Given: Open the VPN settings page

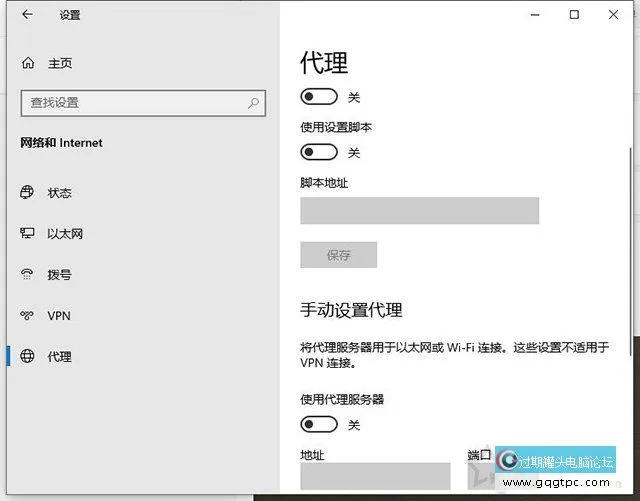Looking at the screenshot, I should tap(59, 316).
